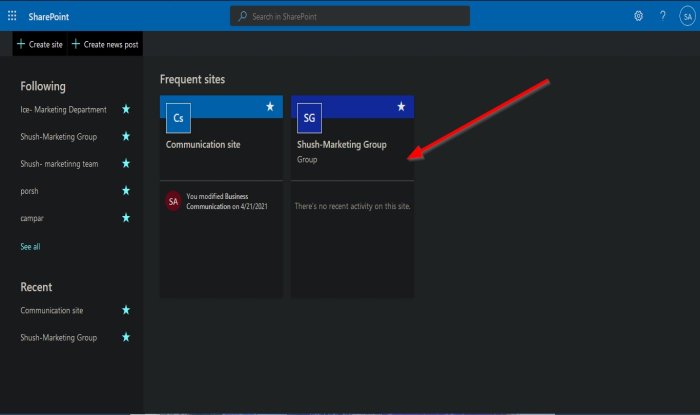700x415 pixels.
Task: Open the settings gear icon
Action: (x=638, y=16)
